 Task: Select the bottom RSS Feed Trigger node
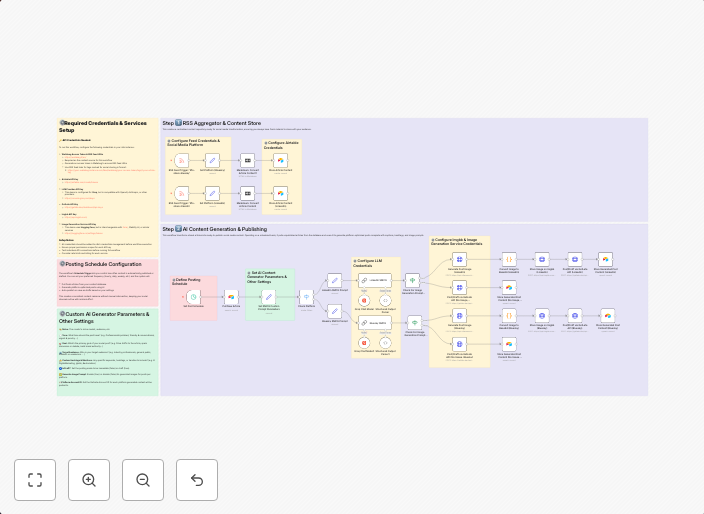(x=181, y=192)
